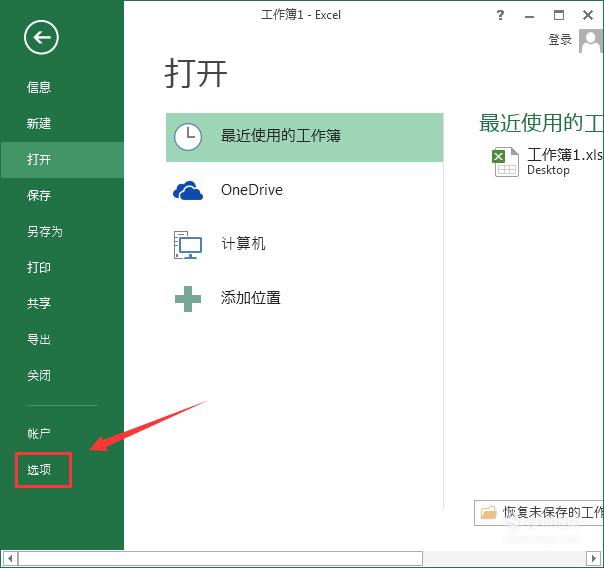
Task: Click the computer monitor icon
Action: (x=188, y=245)
